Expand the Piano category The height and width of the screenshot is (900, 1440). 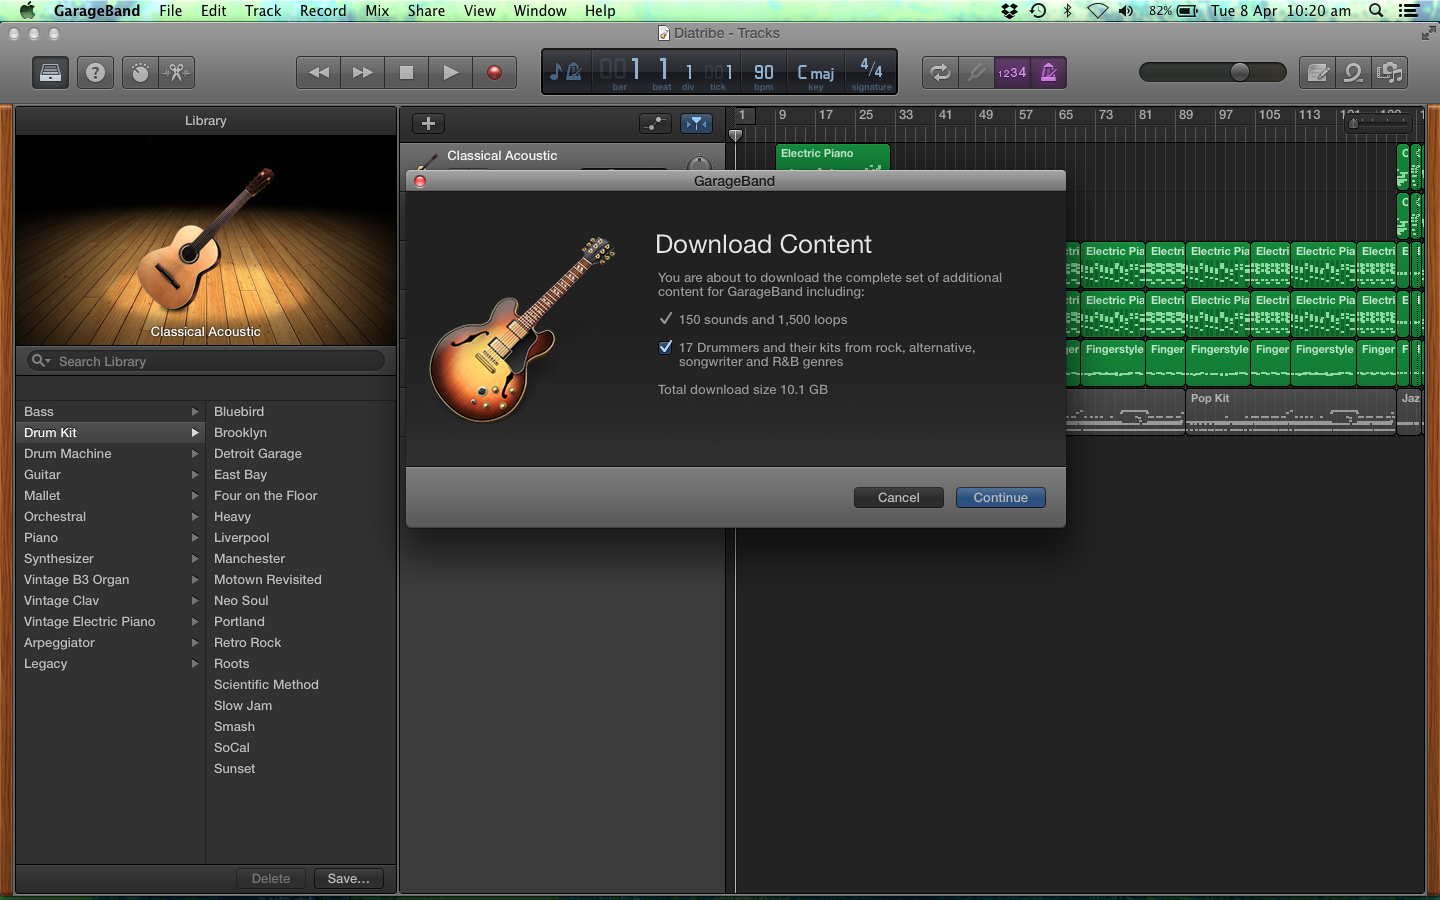195,538
